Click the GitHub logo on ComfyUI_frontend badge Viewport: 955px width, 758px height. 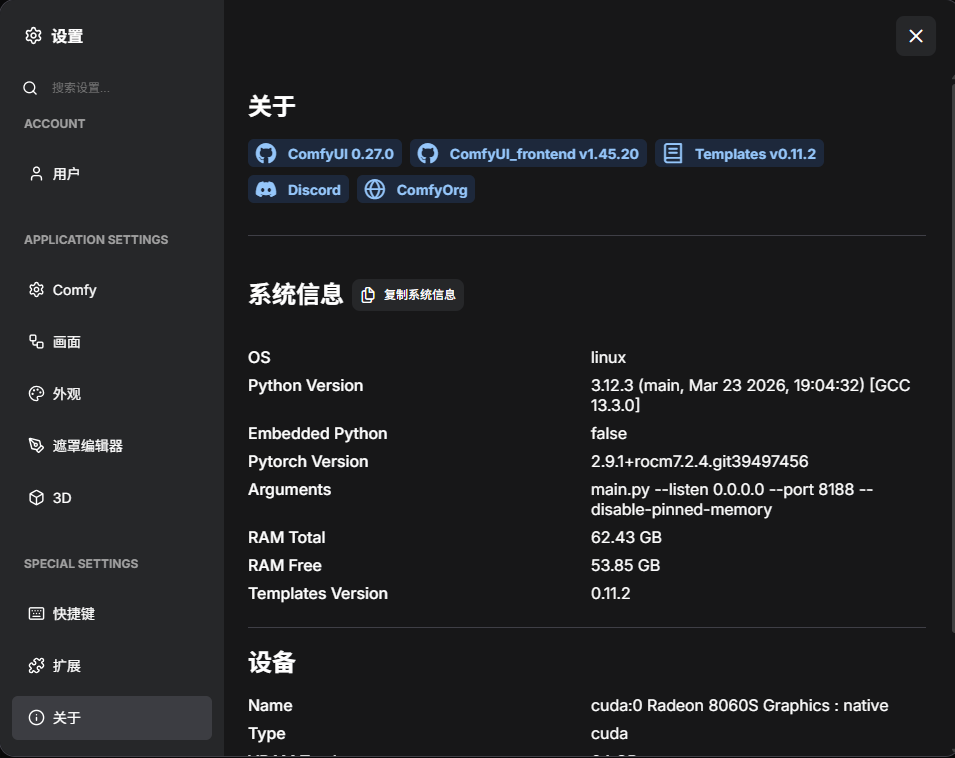click(x=428, y=153)
